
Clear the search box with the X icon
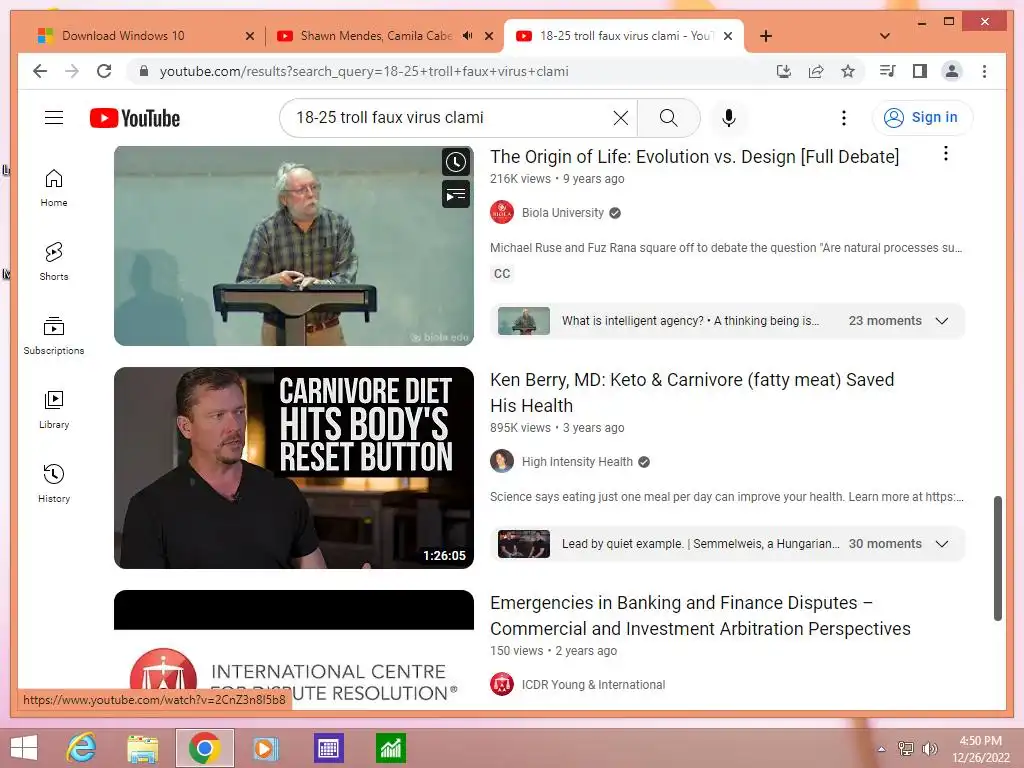[620, 118]
